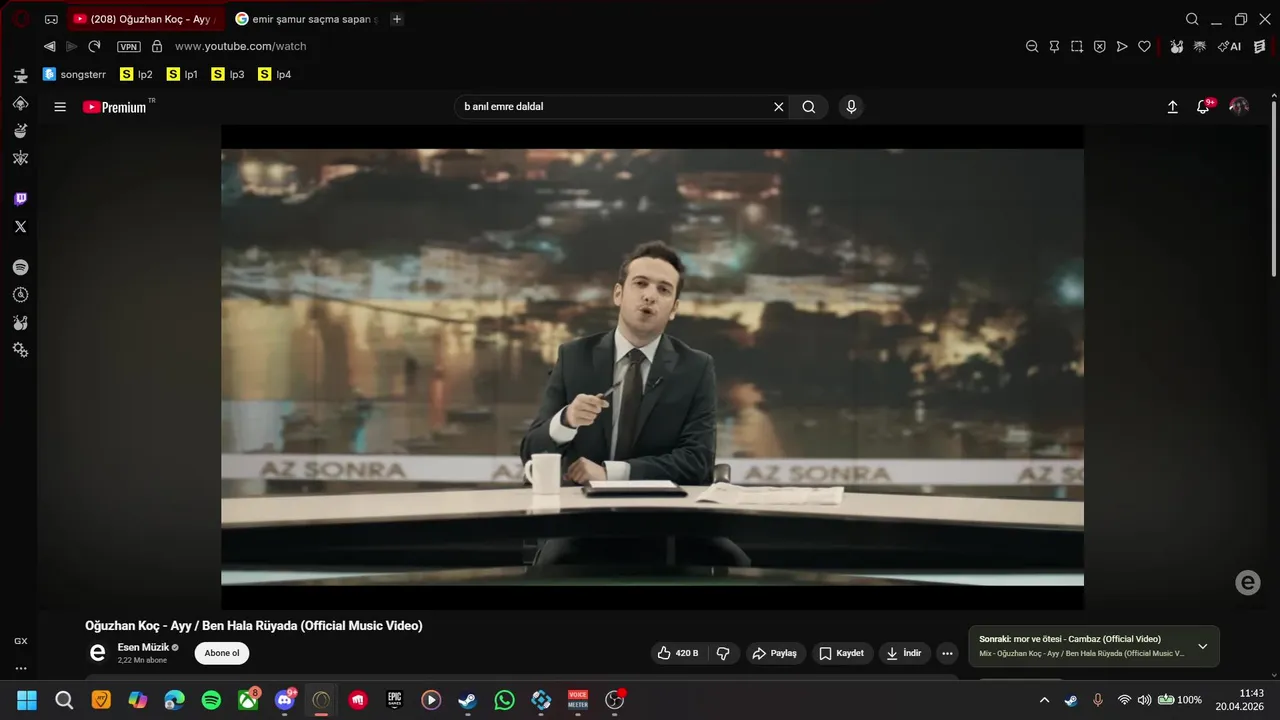1280x720 pixels.
Task: Open the Opera menu logo
Action: [20, 18]
